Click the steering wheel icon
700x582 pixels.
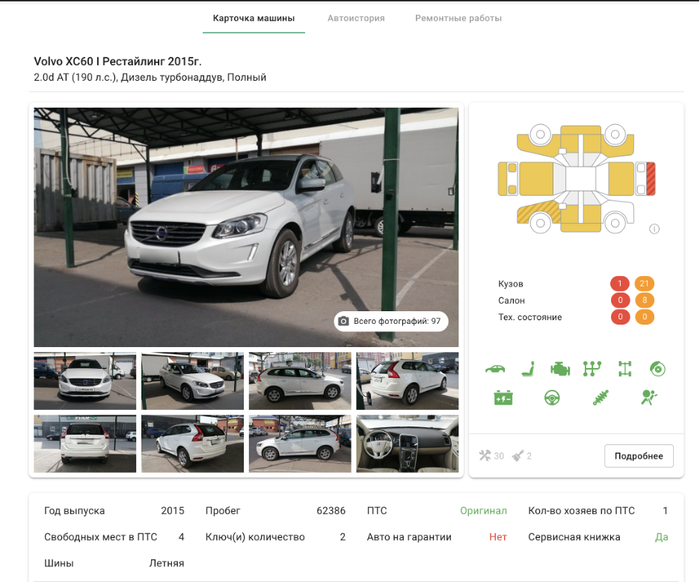552,397
